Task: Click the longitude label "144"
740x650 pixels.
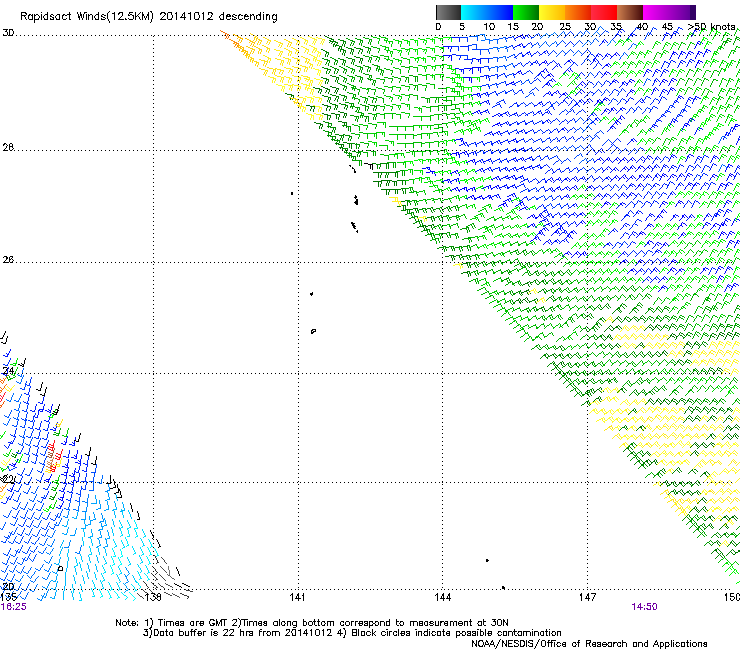Action: coord(443,597)
